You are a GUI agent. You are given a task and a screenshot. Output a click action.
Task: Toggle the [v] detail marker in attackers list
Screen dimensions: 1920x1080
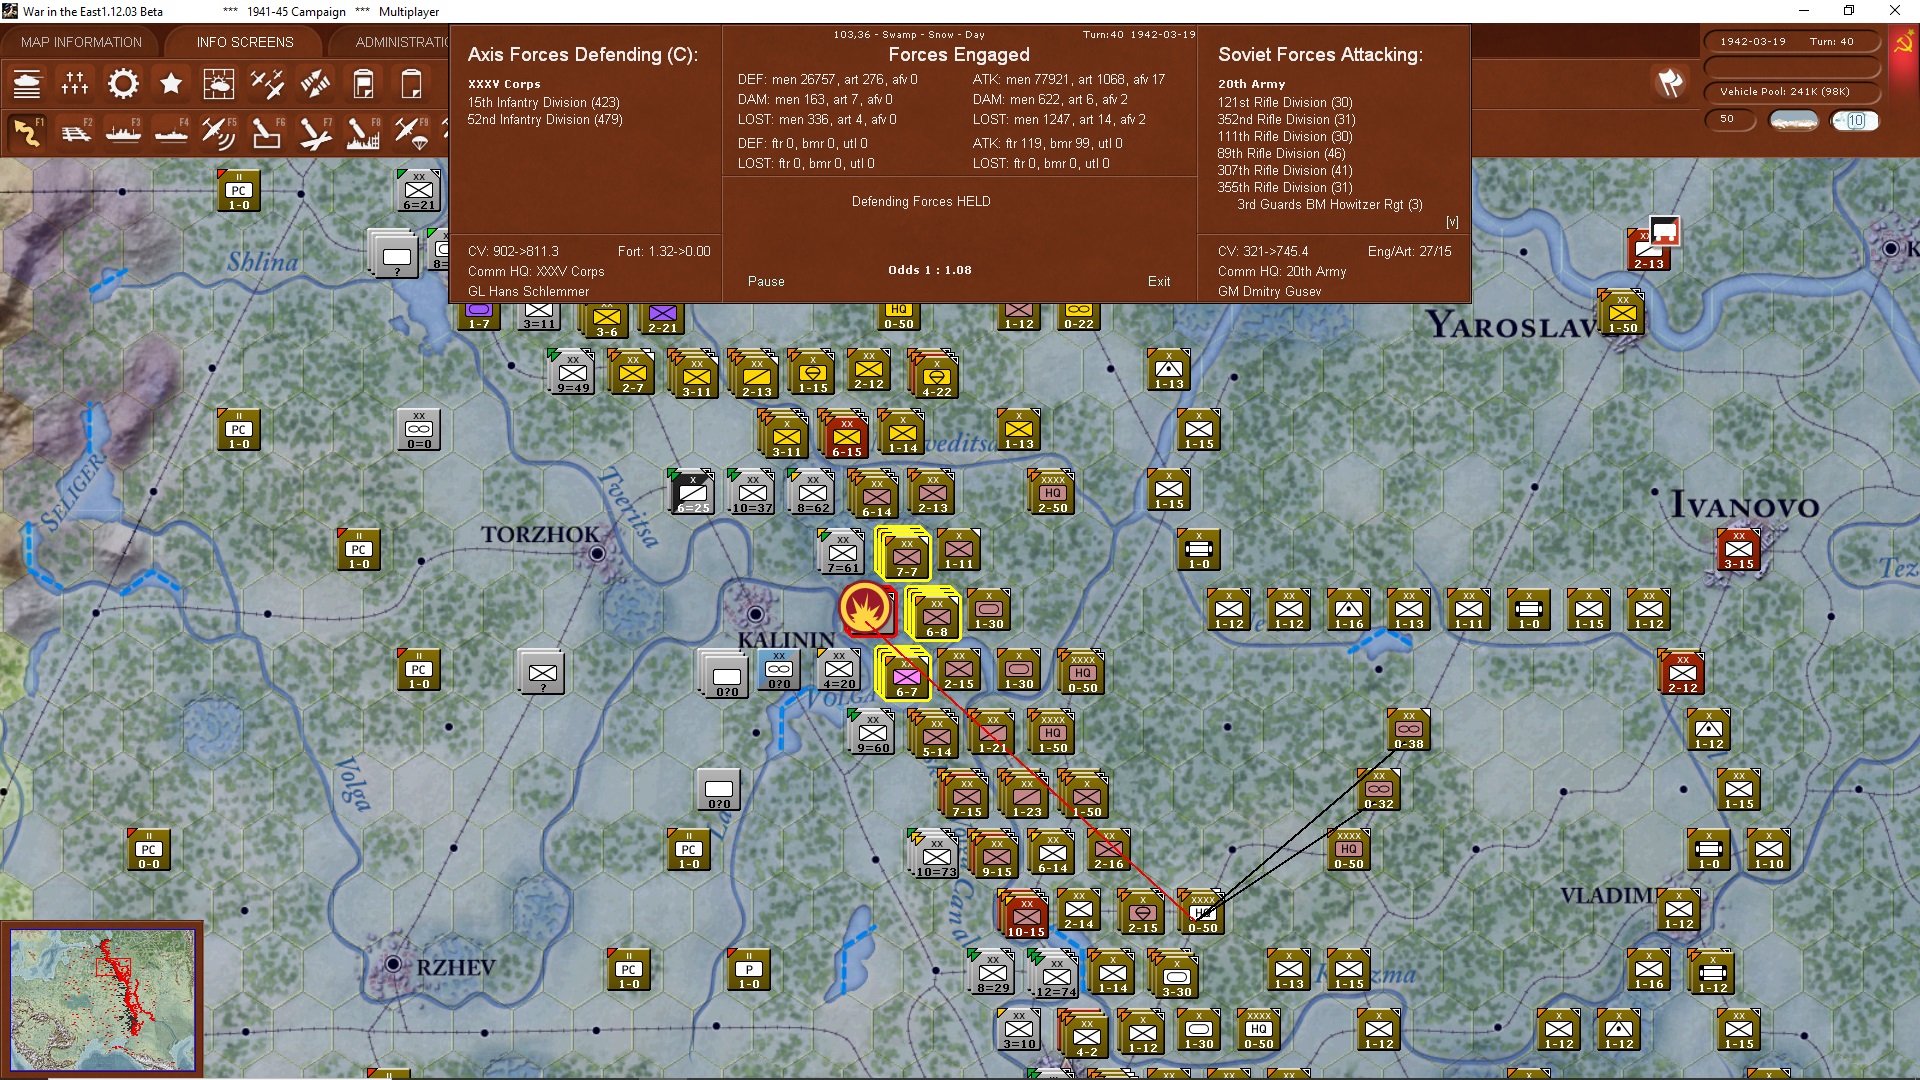(x=1452, y=222)
